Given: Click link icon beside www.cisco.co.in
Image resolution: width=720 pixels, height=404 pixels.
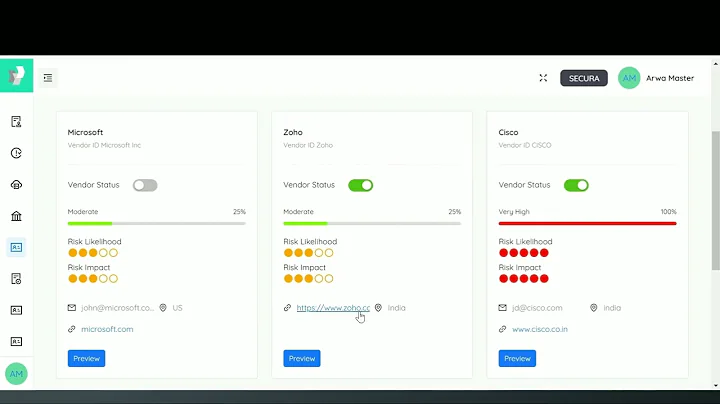Looking at the screenshot, I should [502, 329].
